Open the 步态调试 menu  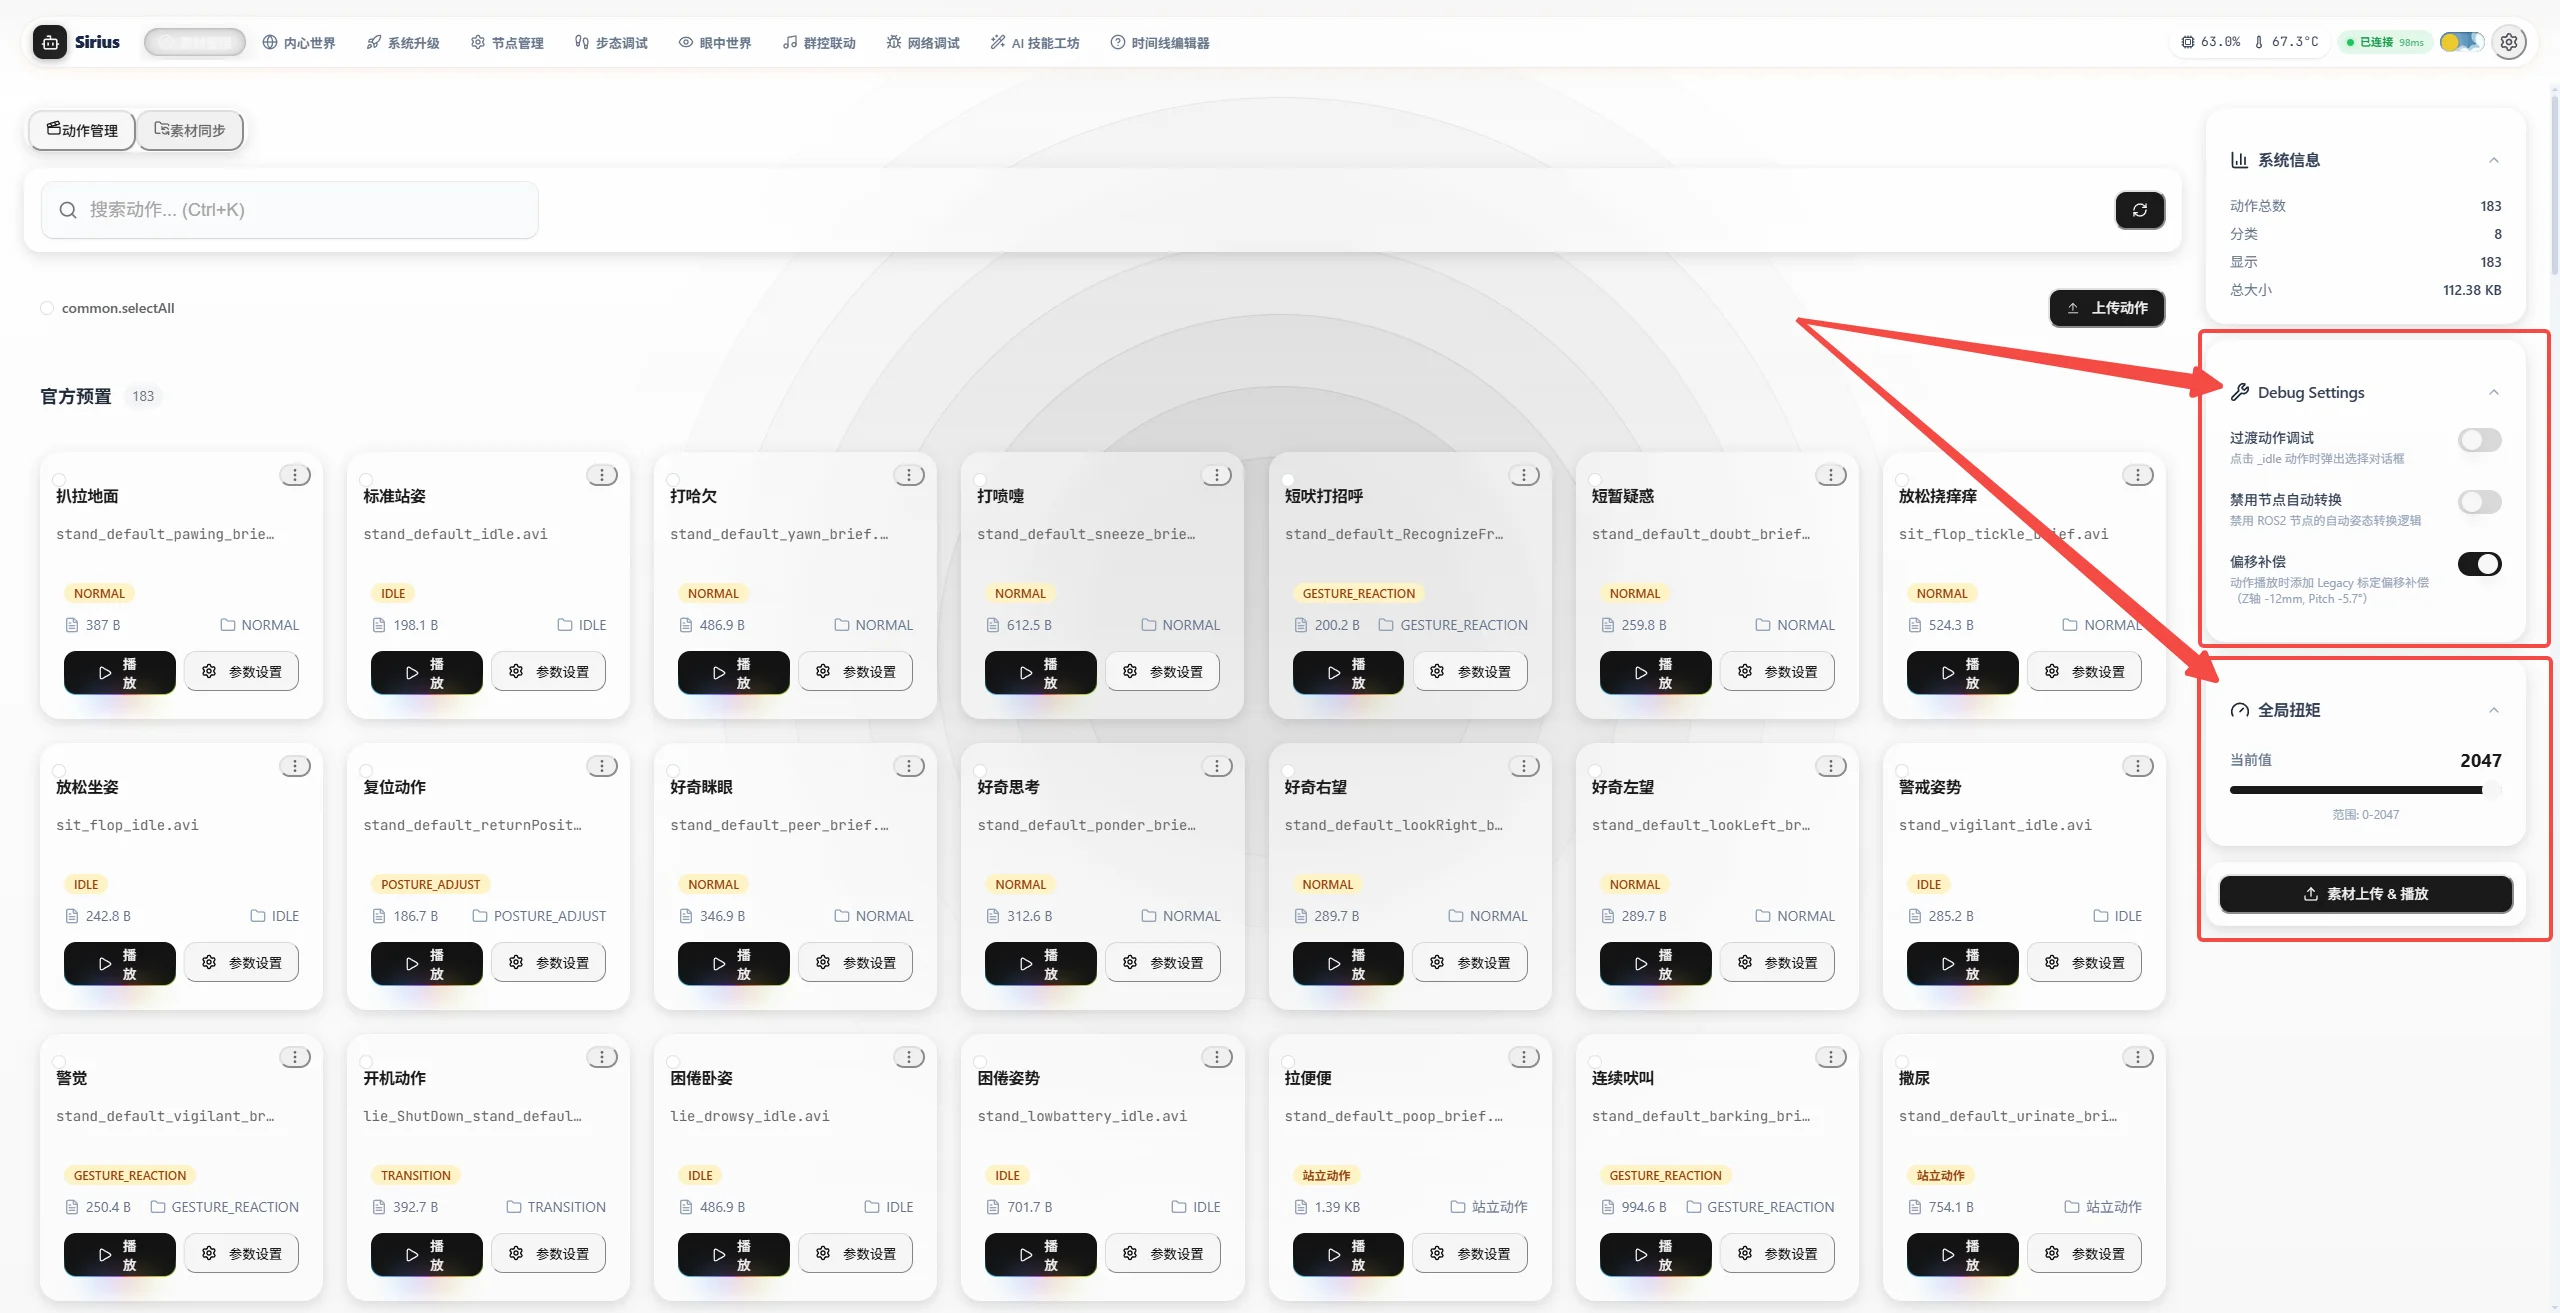tap(611, 43)
